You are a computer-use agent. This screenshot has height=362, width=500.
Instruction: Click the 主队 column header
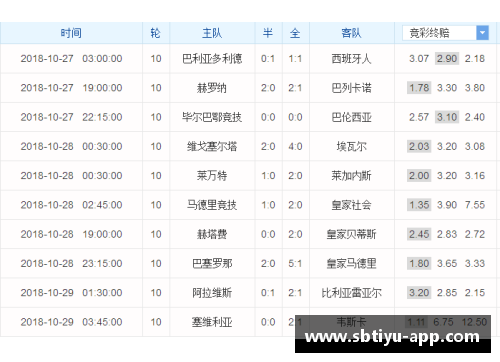tap(212, 33)
